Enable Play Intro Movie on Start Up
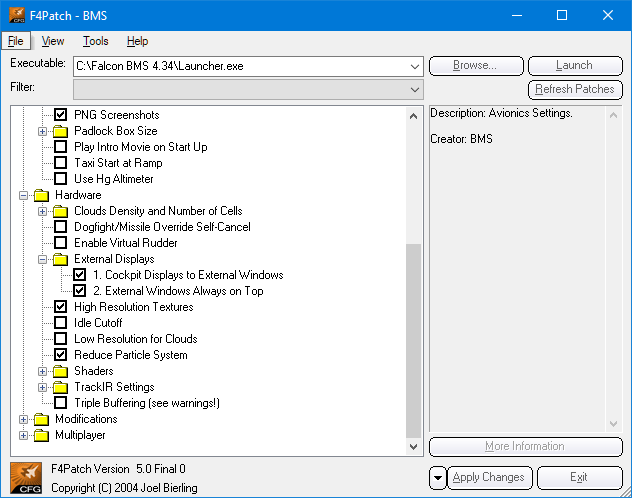632x498 pixels. pos(60,147)
